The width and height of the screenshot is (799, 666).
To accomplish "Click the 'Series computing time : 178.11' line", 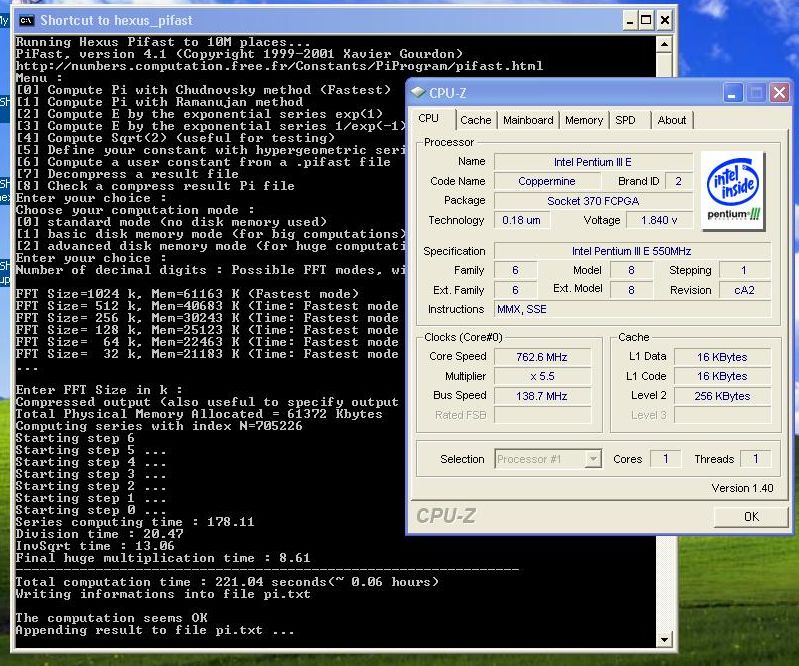I will 135,522.
